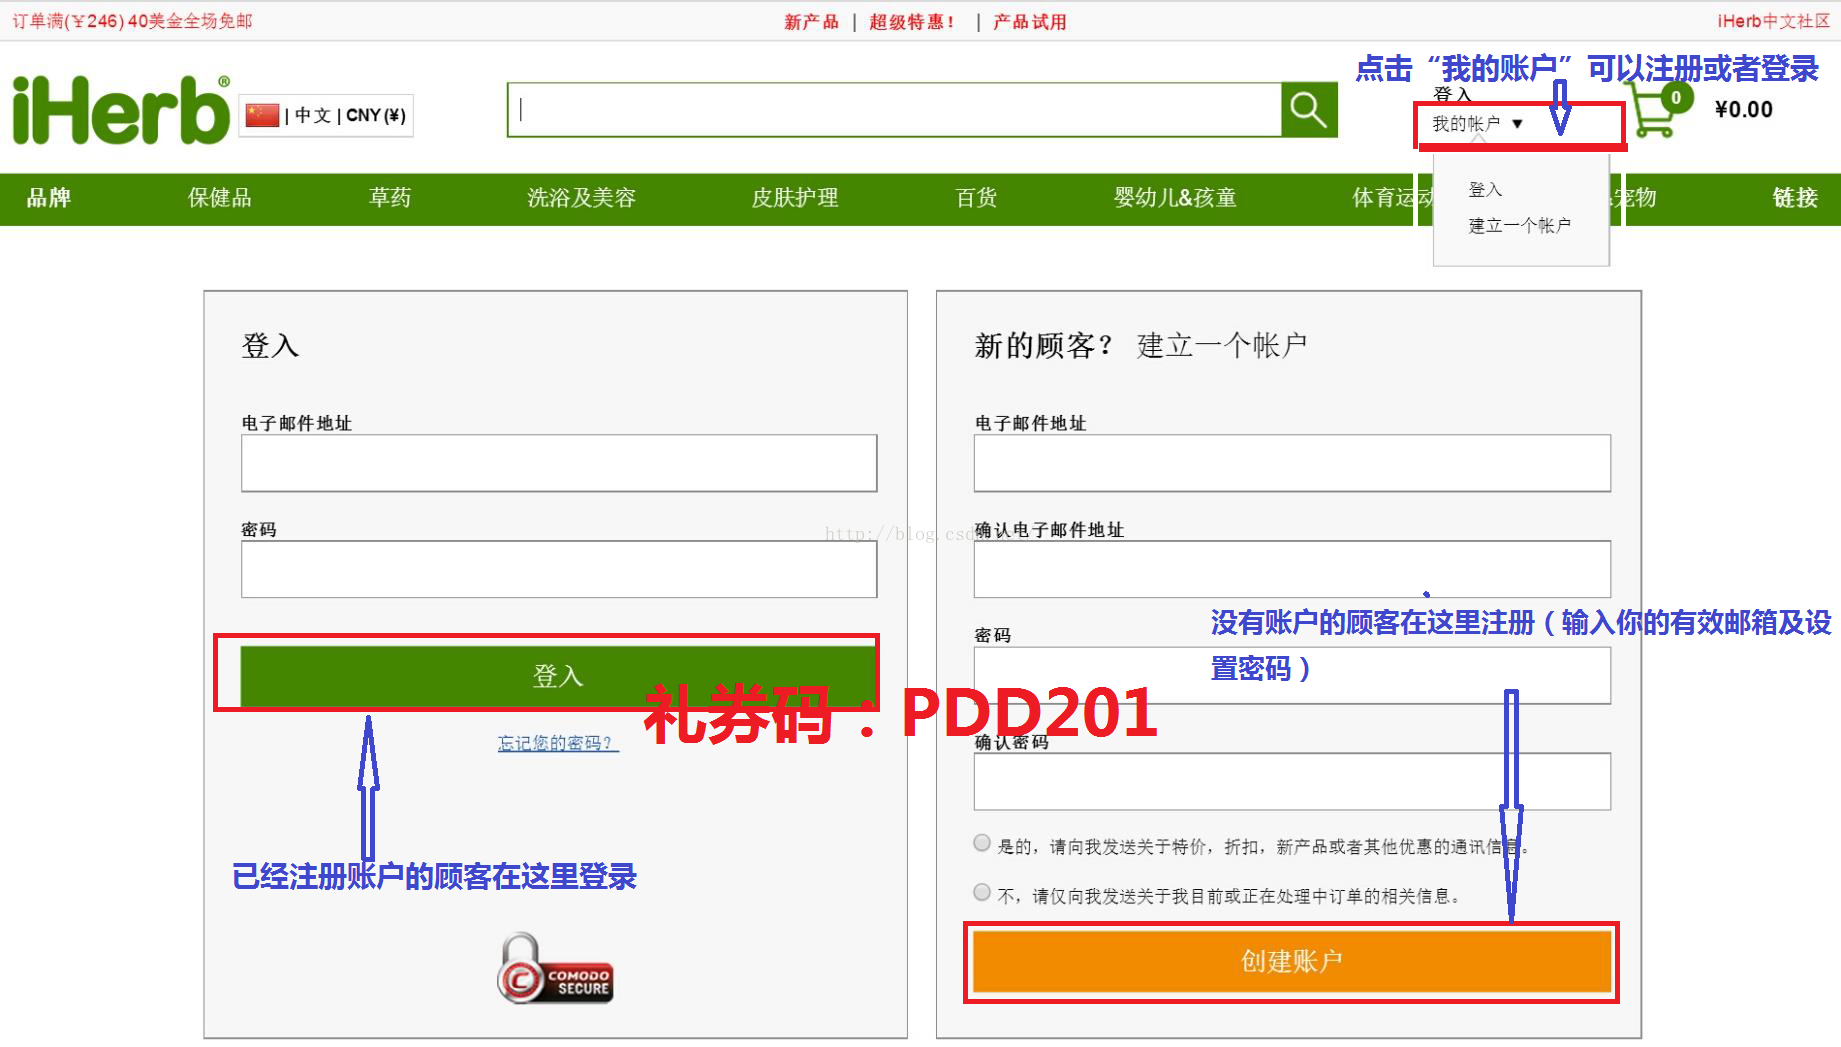This screenshot has height=1047, width=1841.
Task: Click the ¥0.00 cart total
Action: click(x=1743, y=110)
